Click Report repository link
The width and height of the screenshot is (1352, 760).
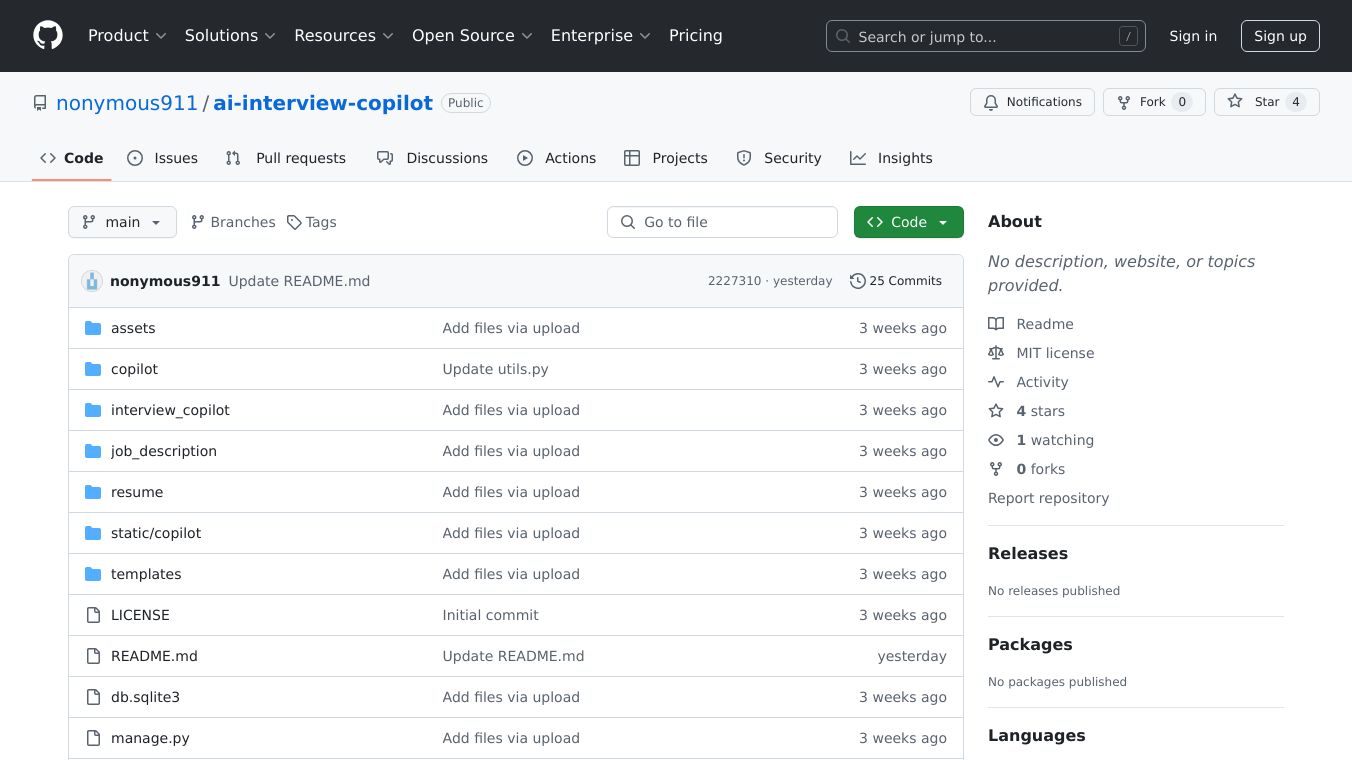pos(1048,498)
